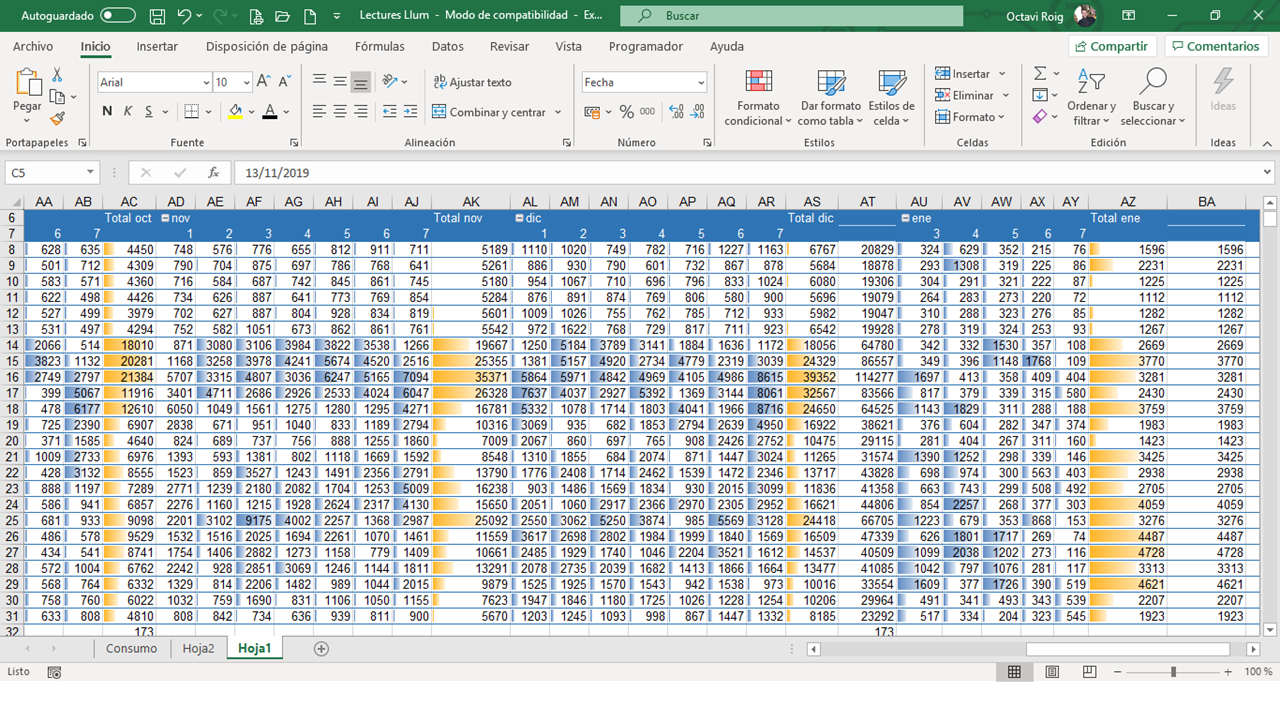
Task: Apply yellow fill color
Action: click(x=235, y=112)
